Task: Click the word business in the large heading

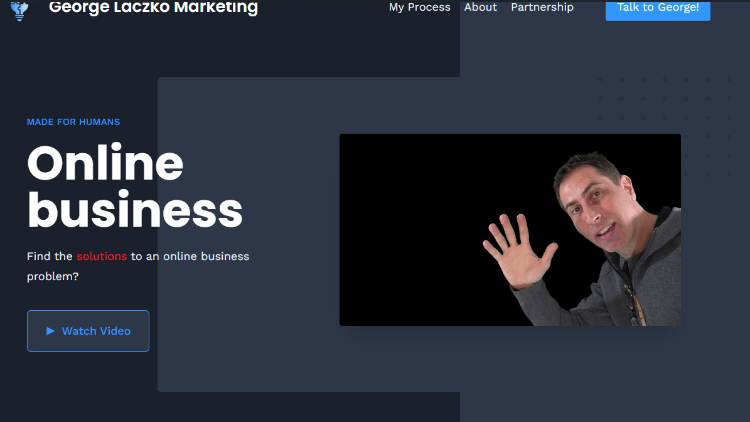Action: [135, 211]
